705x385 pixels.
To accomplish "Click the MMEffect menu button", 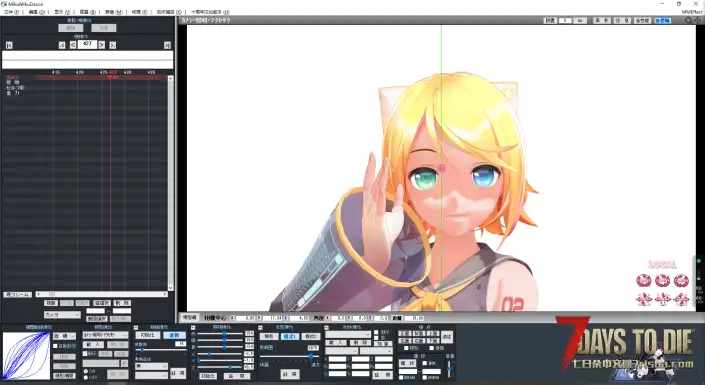I will point(692,12).
